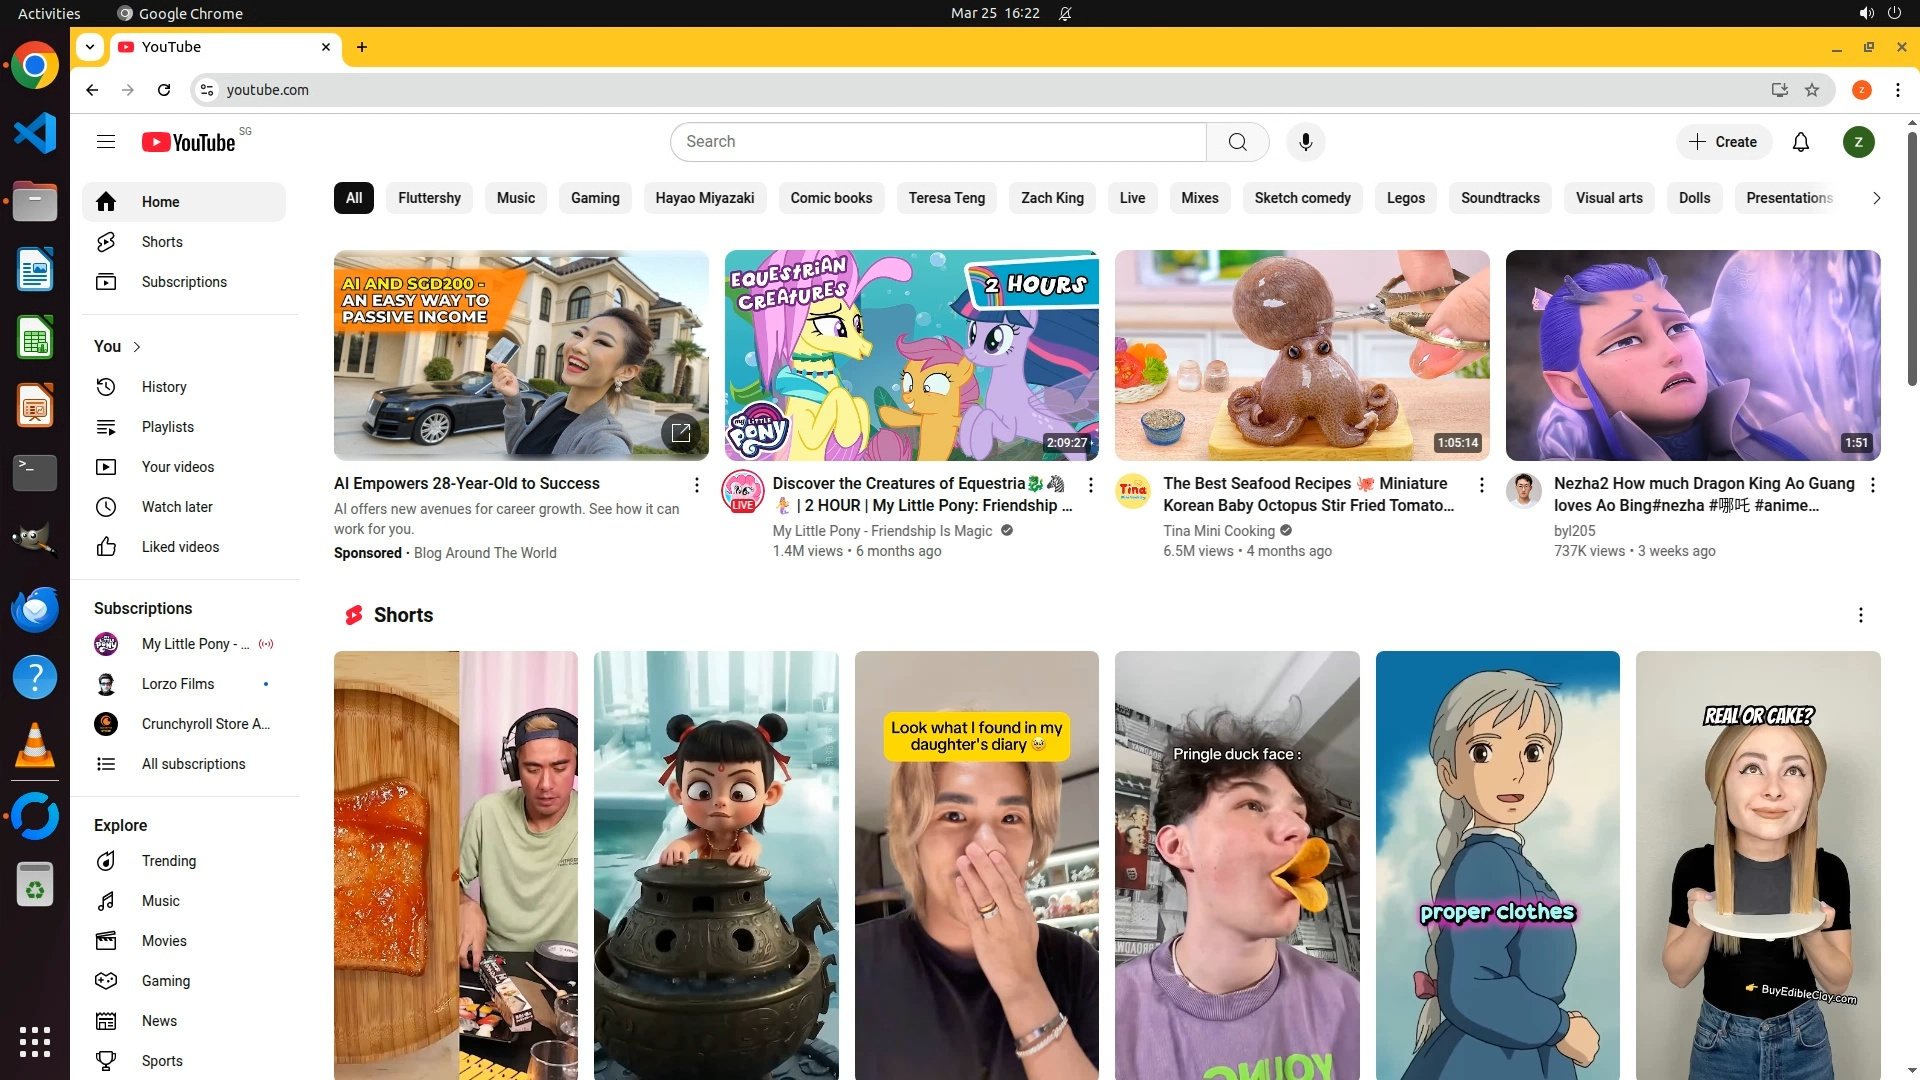Open the tab search dropdown in Chrome
The image size is (1920, 1080).
(x=90, y=47)
